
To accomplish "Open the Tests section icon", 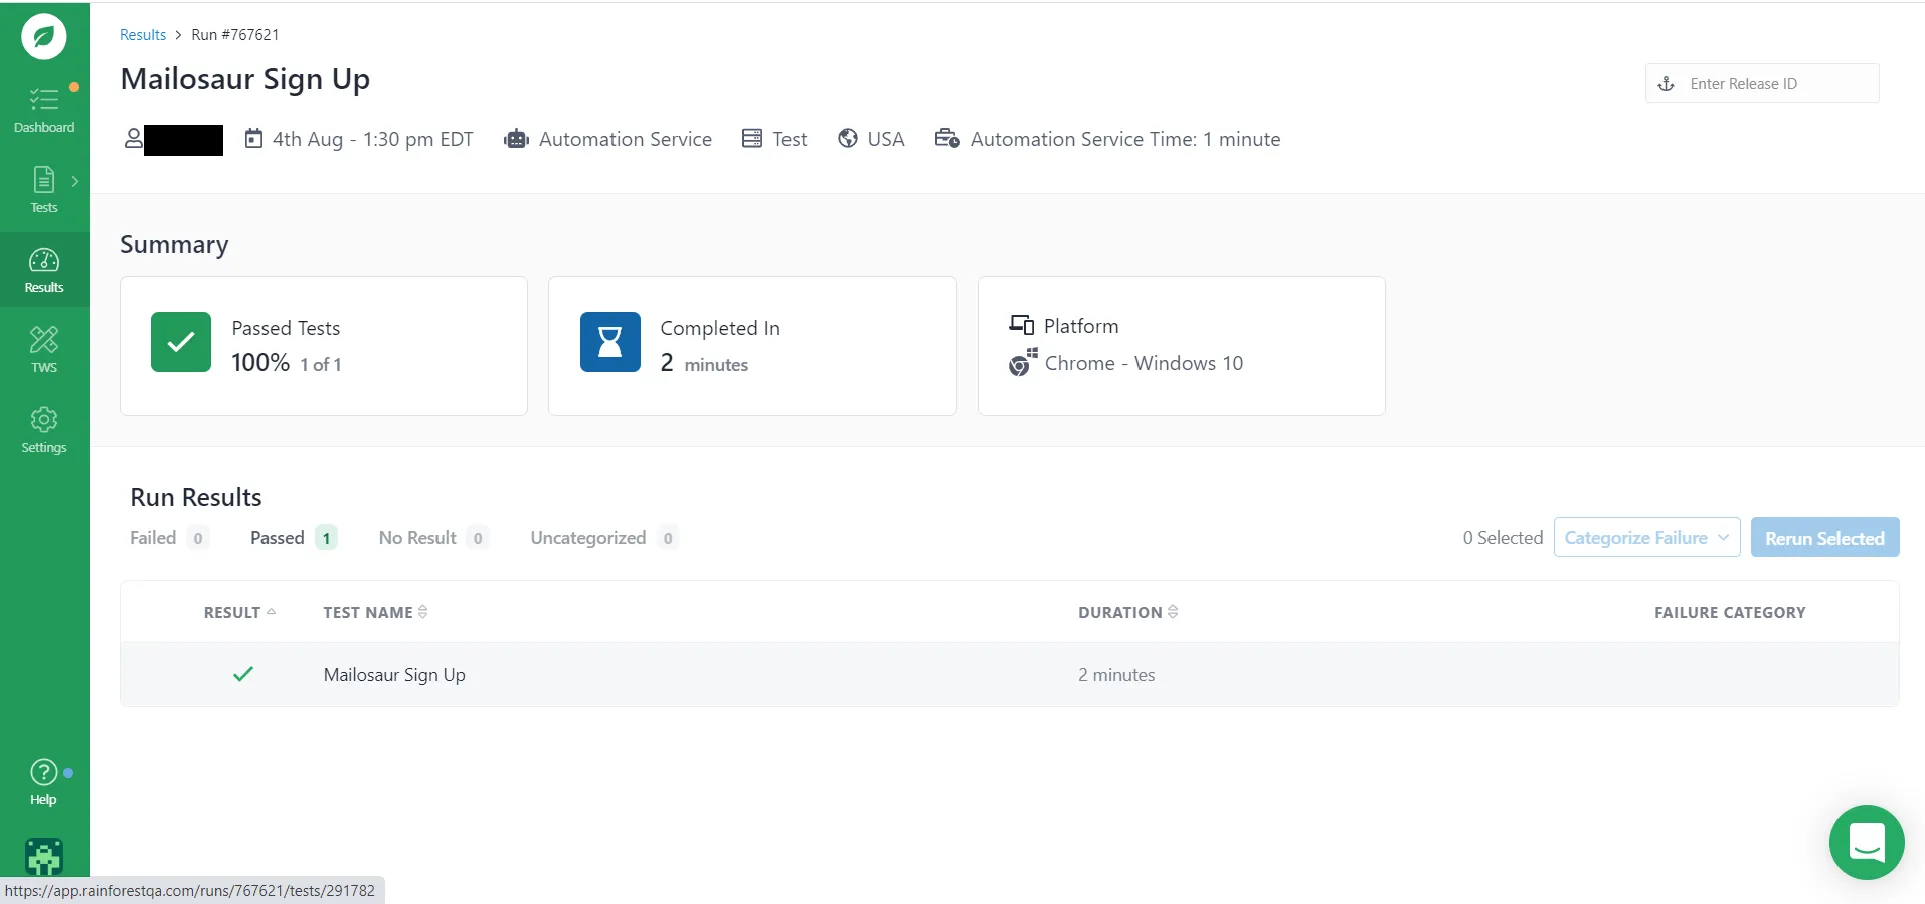I will pos(43,189).
